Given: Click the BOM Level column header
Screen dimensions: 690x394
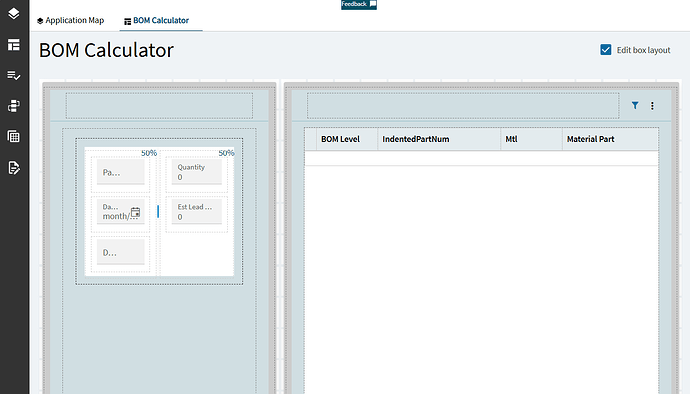Looking at the screenshot, I should click(x=347, y=139).
